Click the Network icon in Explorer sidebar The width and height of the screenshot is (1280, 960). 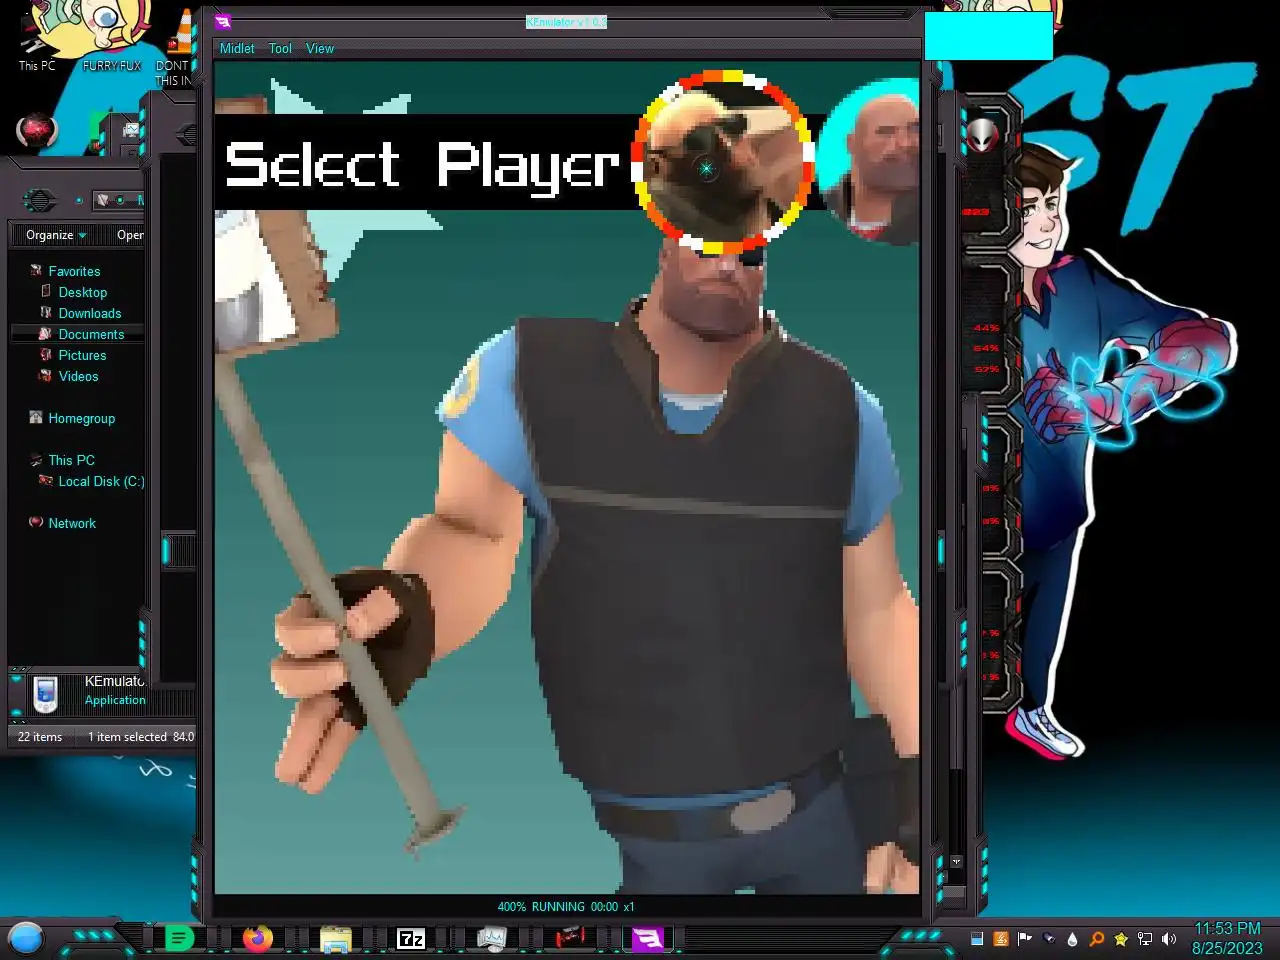[x=36, y=522]
